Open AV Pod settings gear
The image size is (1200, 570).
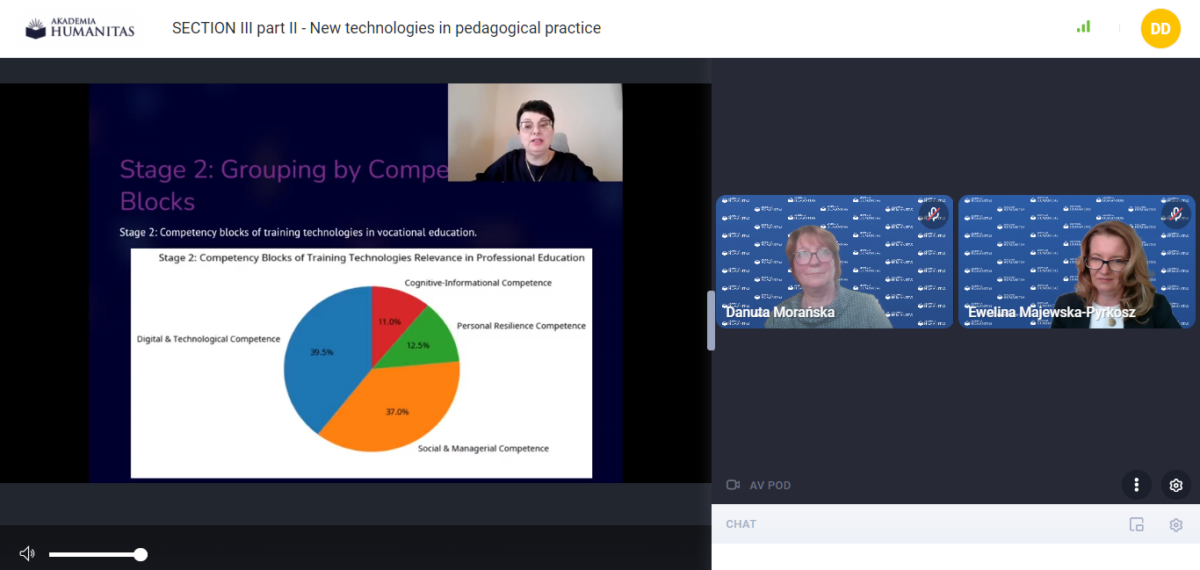point(1176,485)
